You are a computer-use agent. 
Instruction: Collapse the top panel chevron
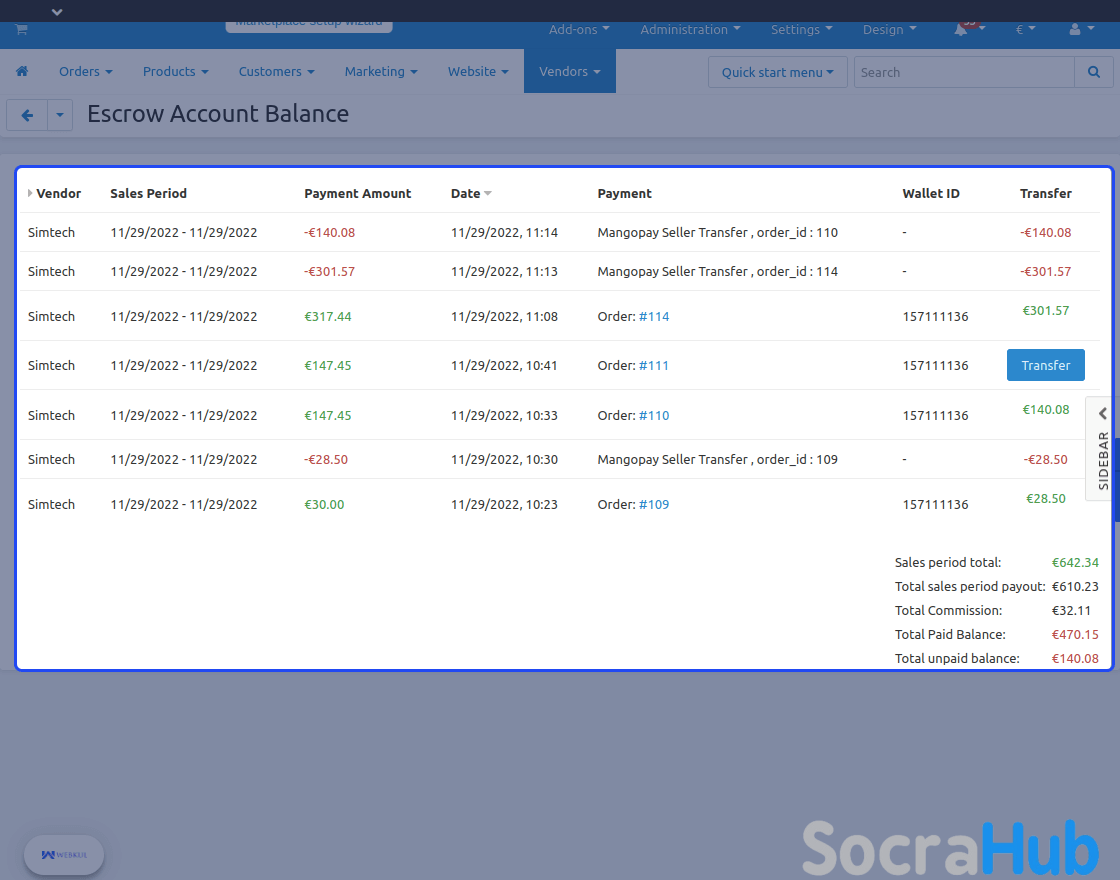point(57,11)
